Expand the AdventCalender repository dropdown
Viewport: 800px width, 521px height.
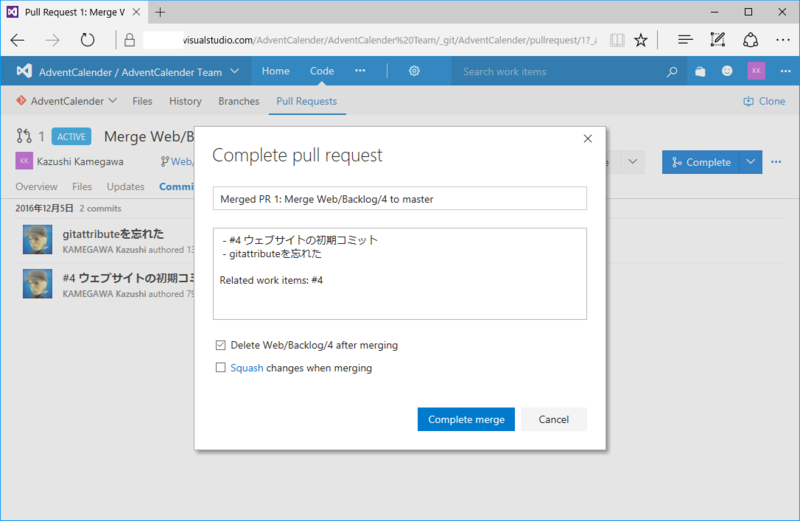point(113,101)
